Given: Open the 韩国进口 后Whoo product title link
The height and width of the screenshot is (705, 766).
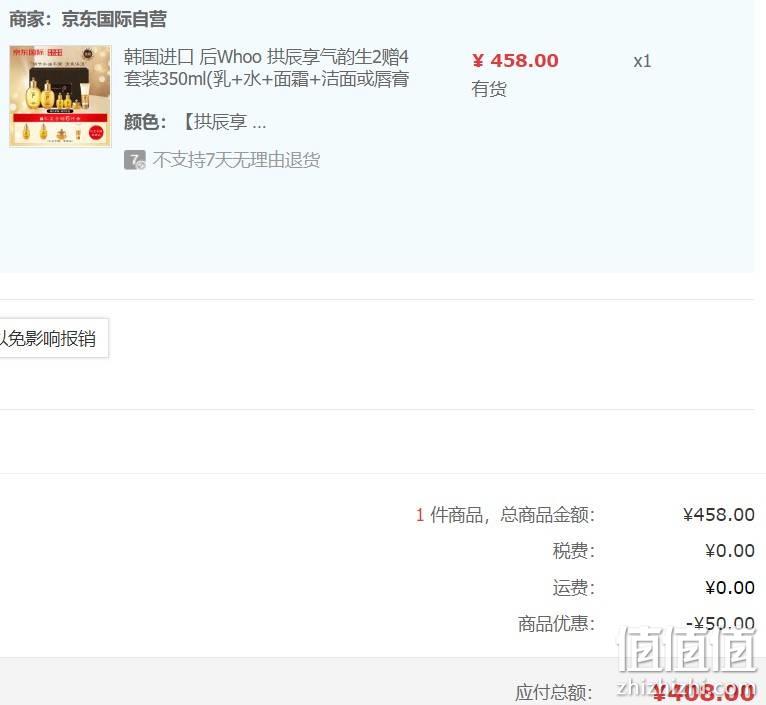Looking at the screenshot, I should (x=266, y=67).
